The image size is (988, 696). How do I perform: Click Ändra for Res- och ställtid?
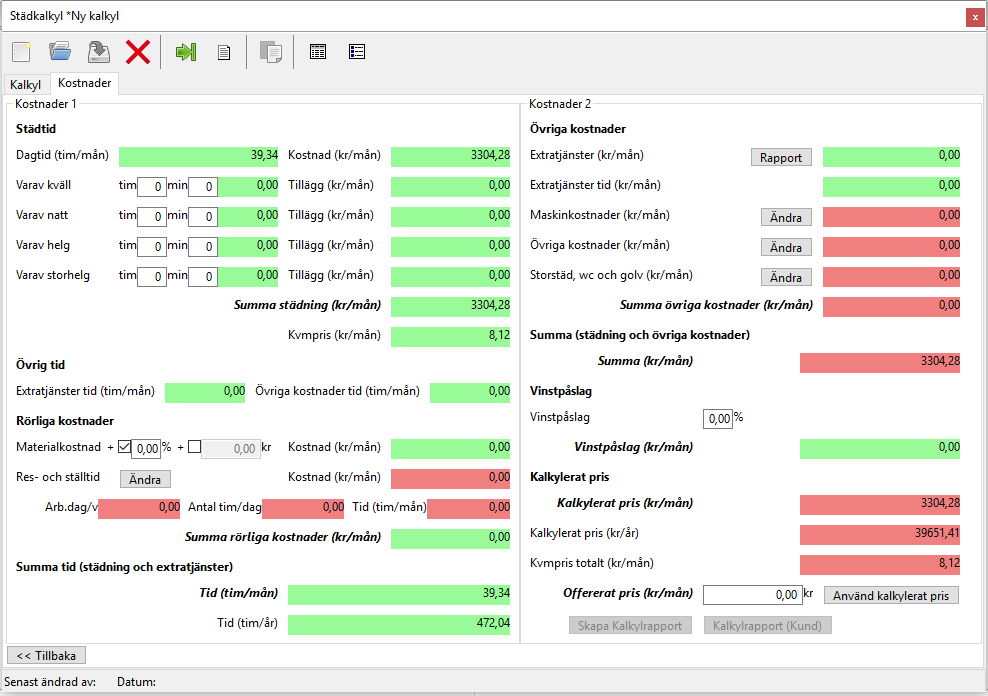click(145, 479)
